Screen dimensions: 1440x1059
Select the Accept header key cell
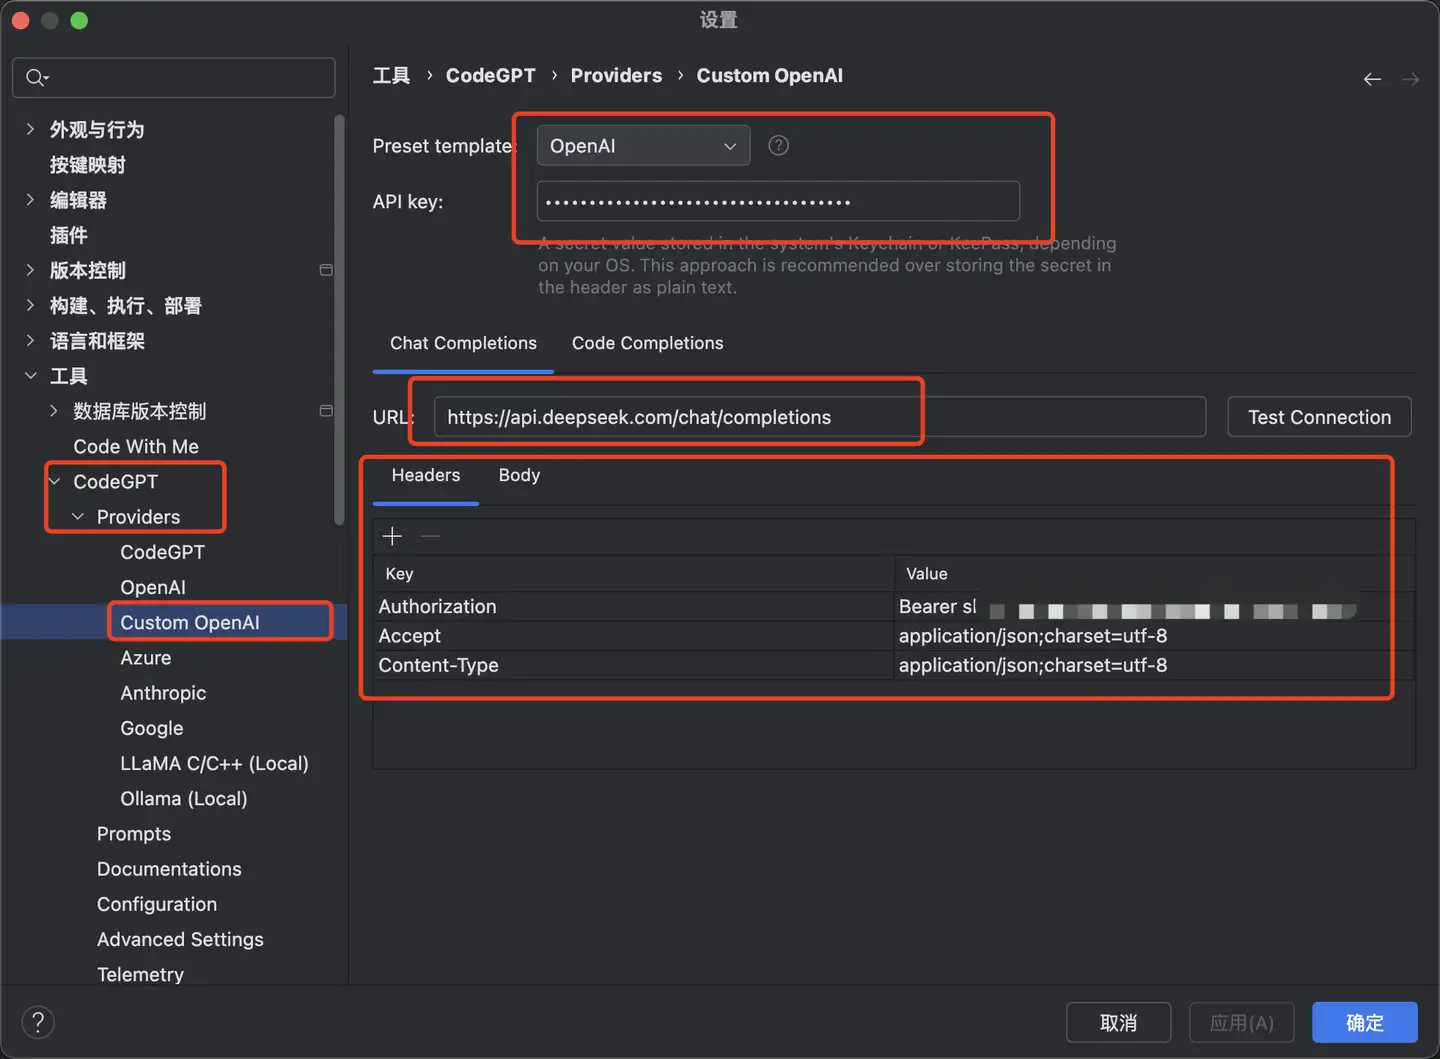pos(633,636)
